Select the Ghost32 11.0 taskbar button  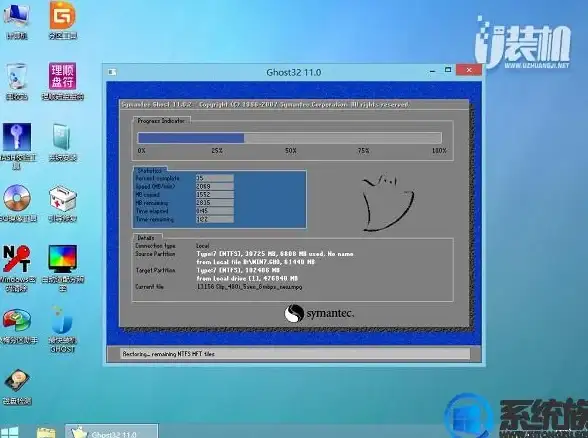111,432
